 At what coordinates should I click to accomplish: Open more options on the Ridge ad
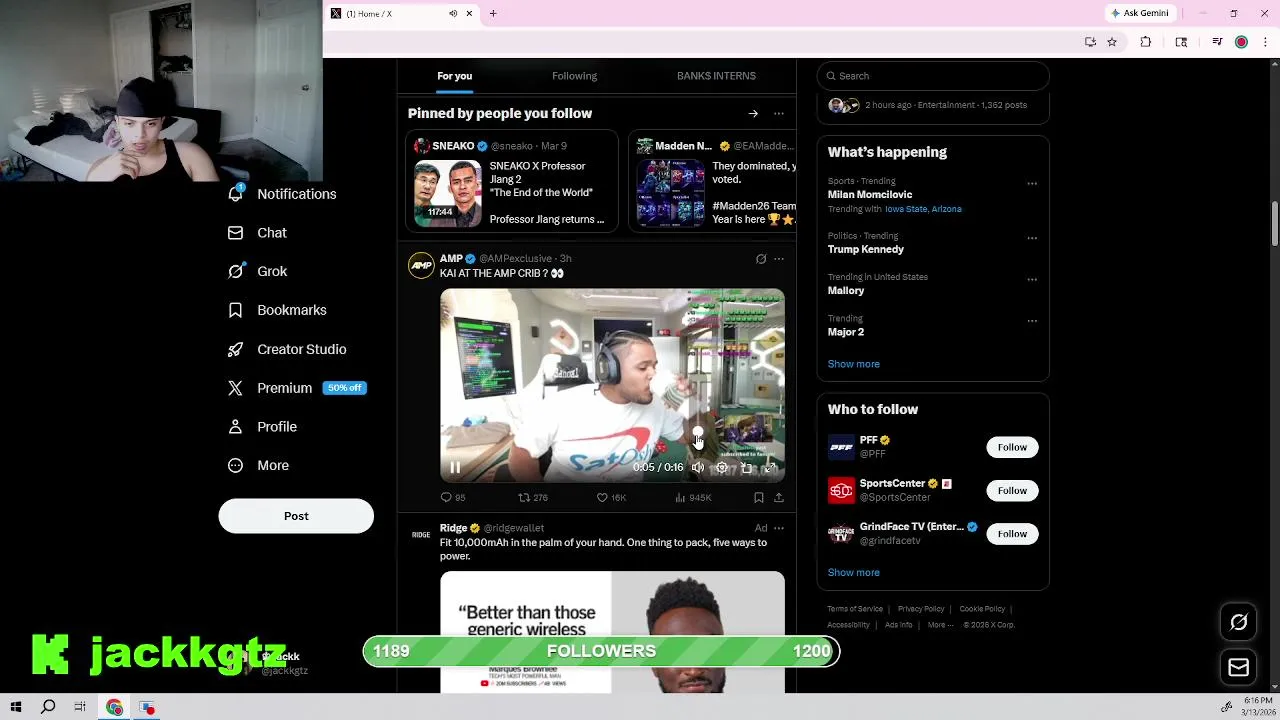[x=779, y=528]
